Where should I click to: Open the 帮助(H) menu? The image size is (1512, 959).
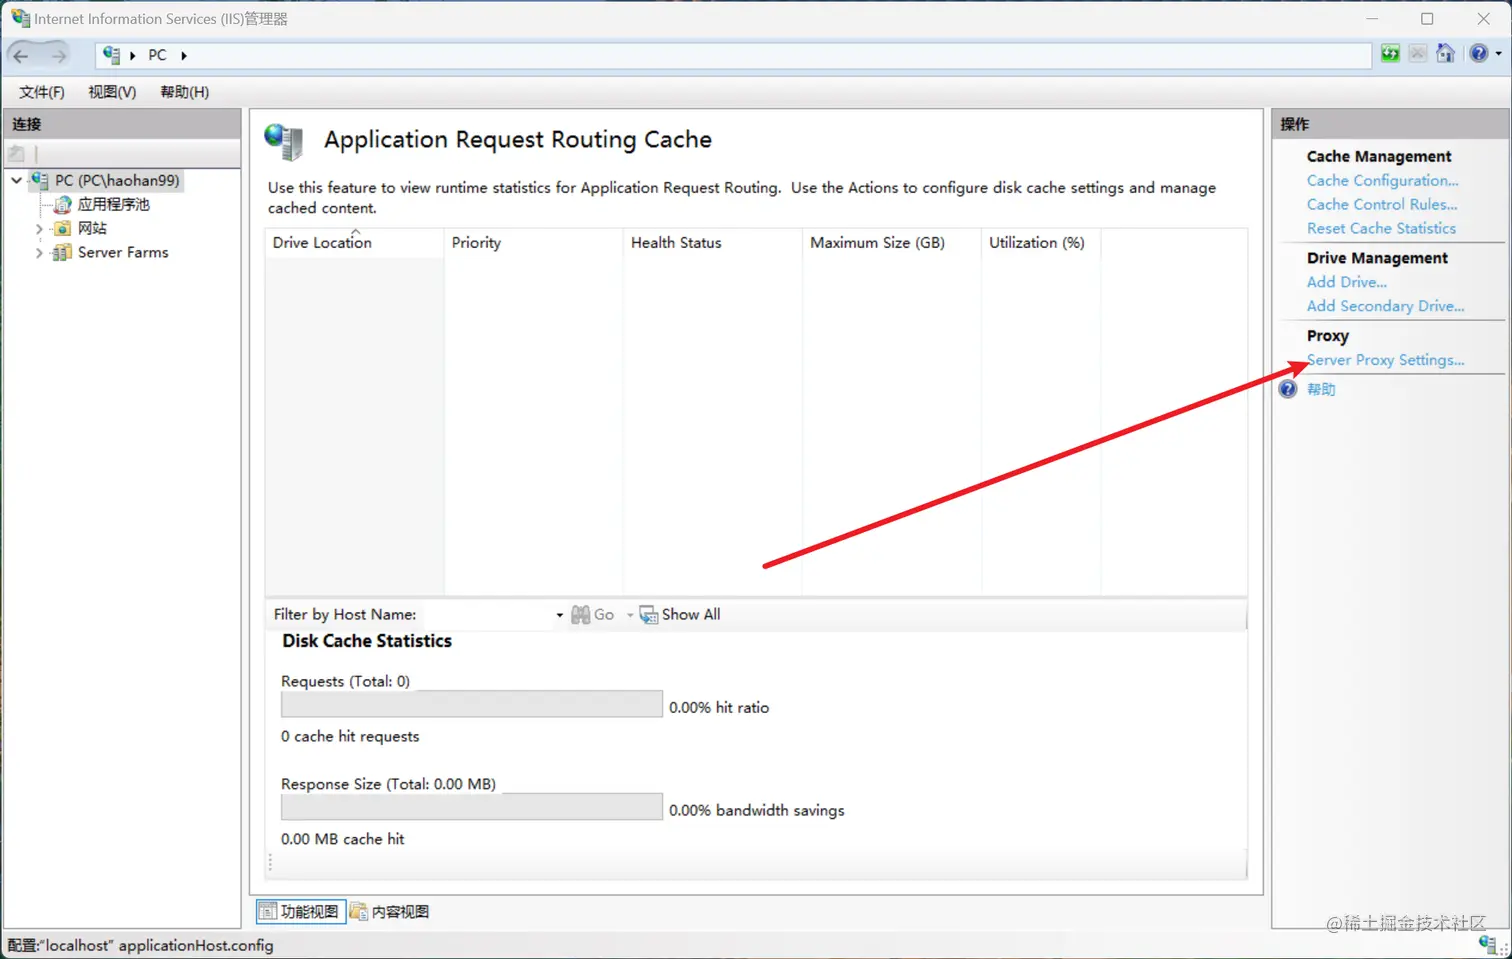pos(185,92)
